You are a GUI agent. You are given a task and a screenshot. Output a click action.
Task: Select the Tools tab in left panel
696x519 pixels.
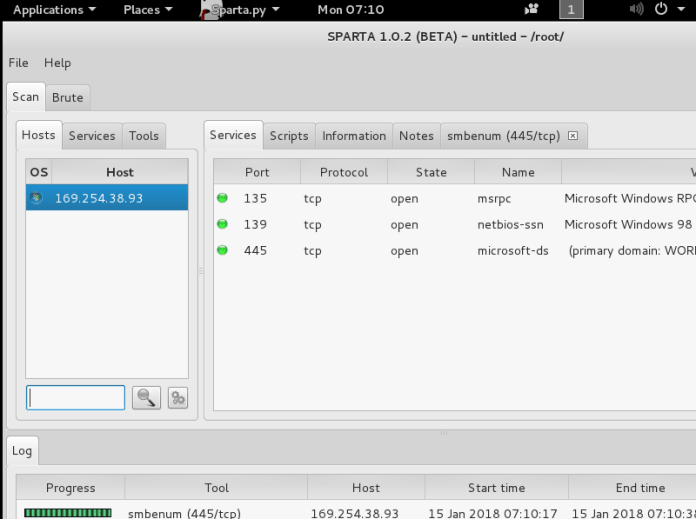click(144, 136)
